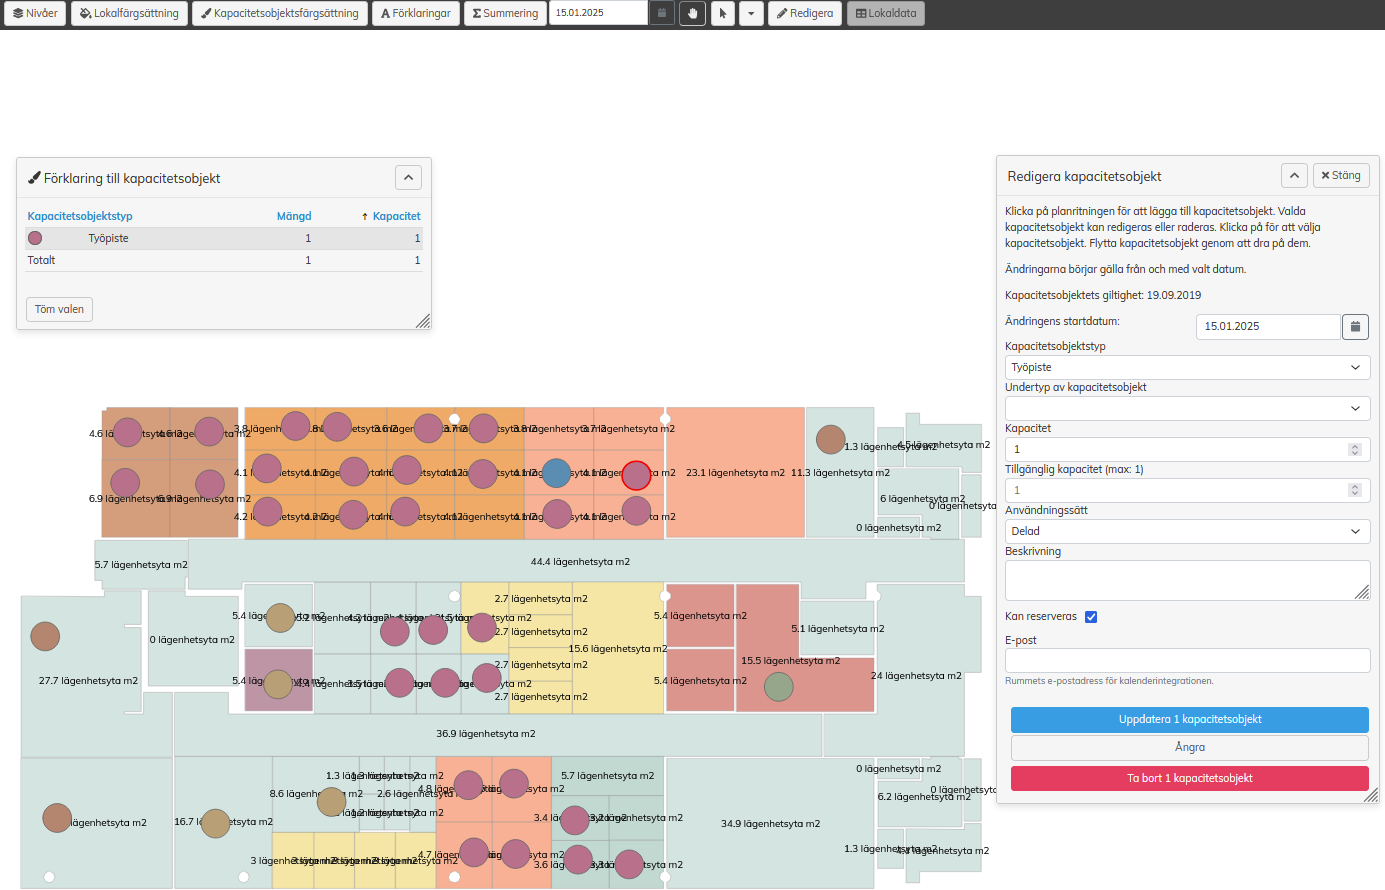
Task: Open Lokalfärgsättning color settings
Action: pyautogui.click(x=129, y=13)
